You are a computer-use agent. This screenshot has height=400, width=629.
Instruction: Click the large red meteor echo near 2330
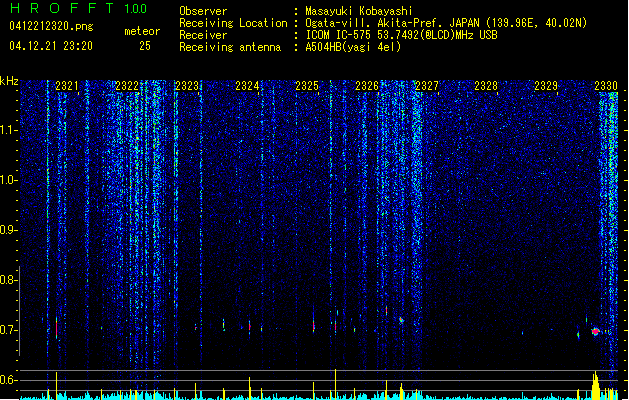(595, 331)
